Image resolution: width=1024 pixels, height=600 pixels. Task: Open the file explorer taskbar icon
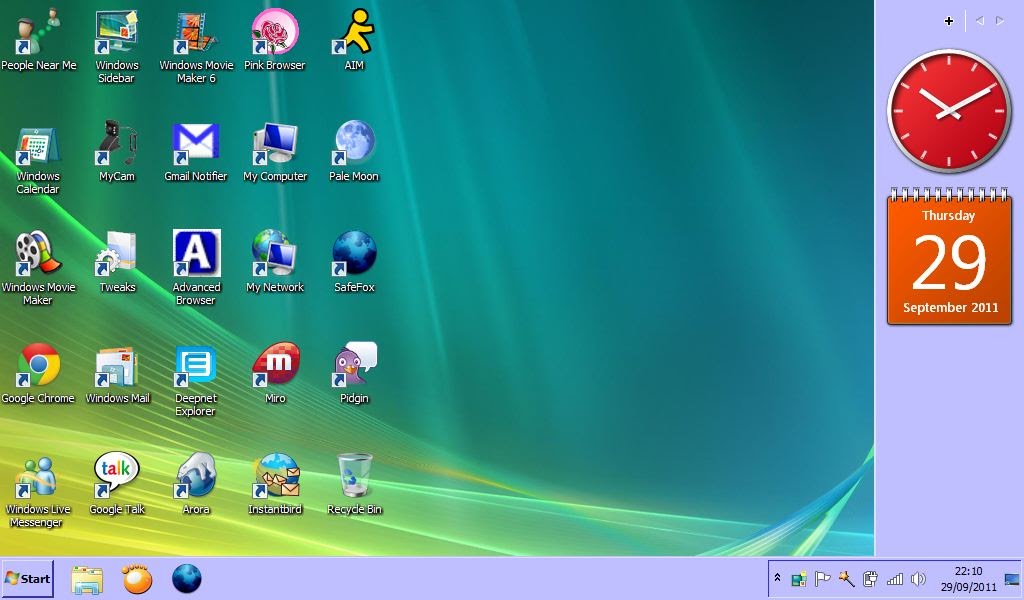click(x=87, y=578)
